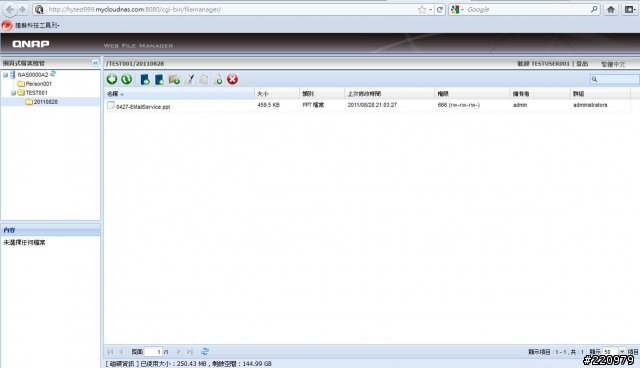
Task: Click the Trend Micro toolbar icon
Action: coord(7,25)
